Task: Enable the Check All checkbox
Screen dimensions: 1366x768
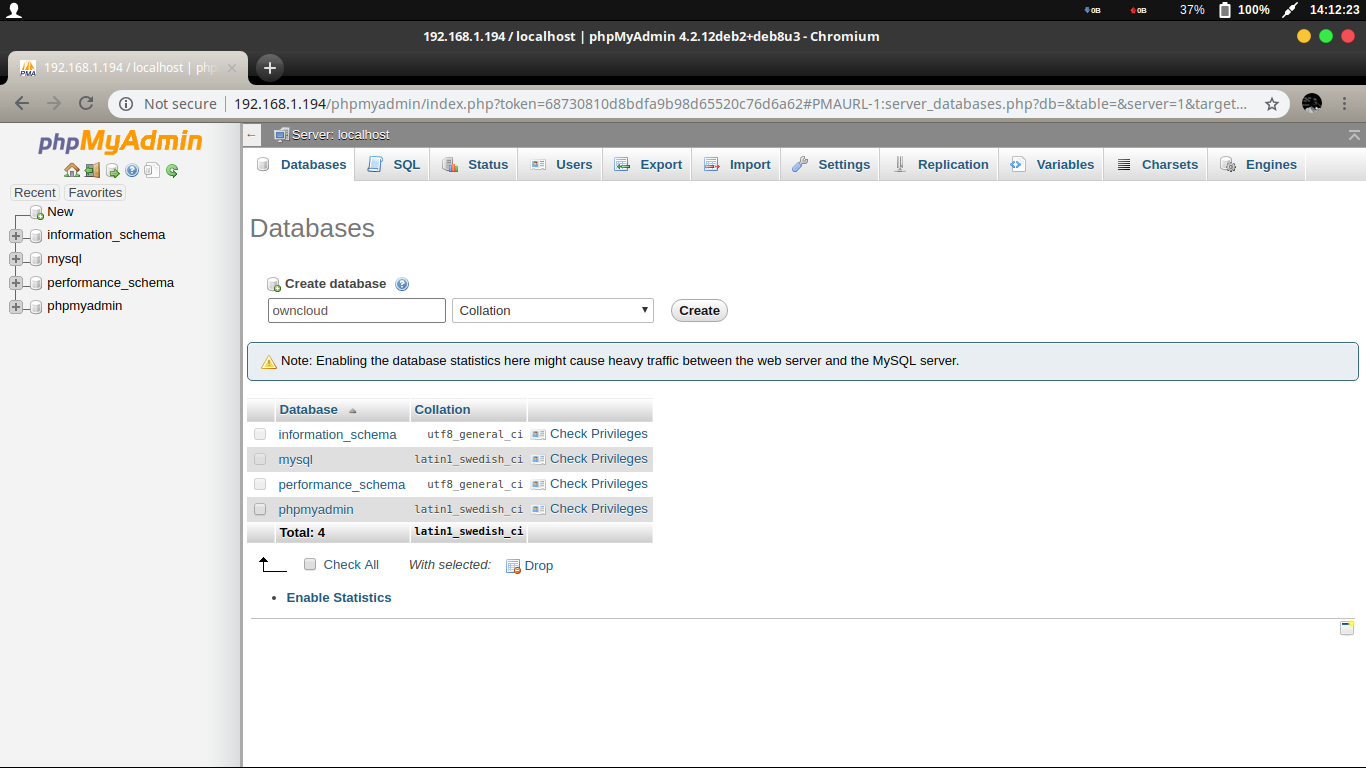Action: (310, 564)
